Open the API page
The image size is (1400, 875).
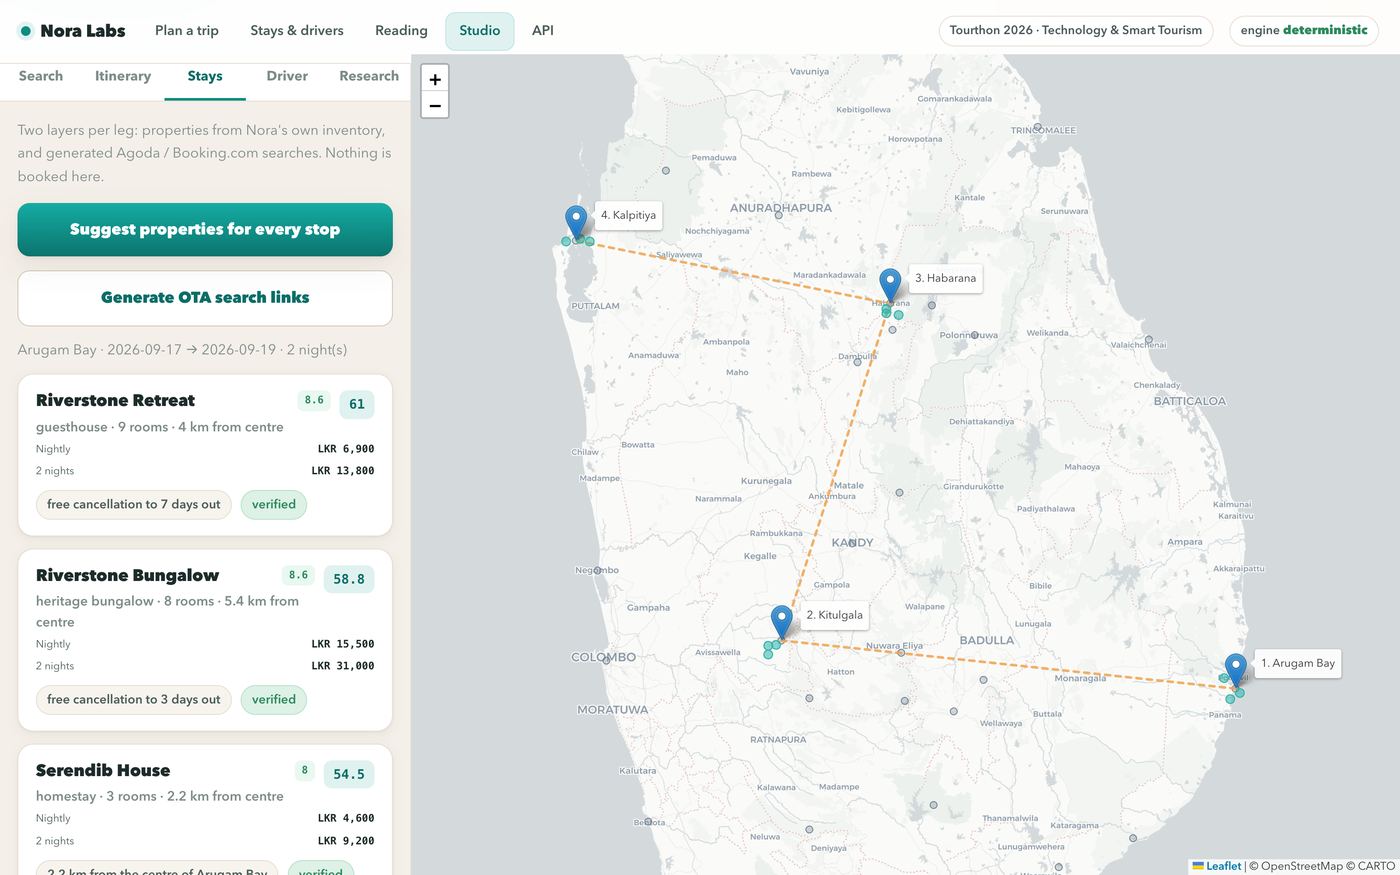click(x=543, y=31)
